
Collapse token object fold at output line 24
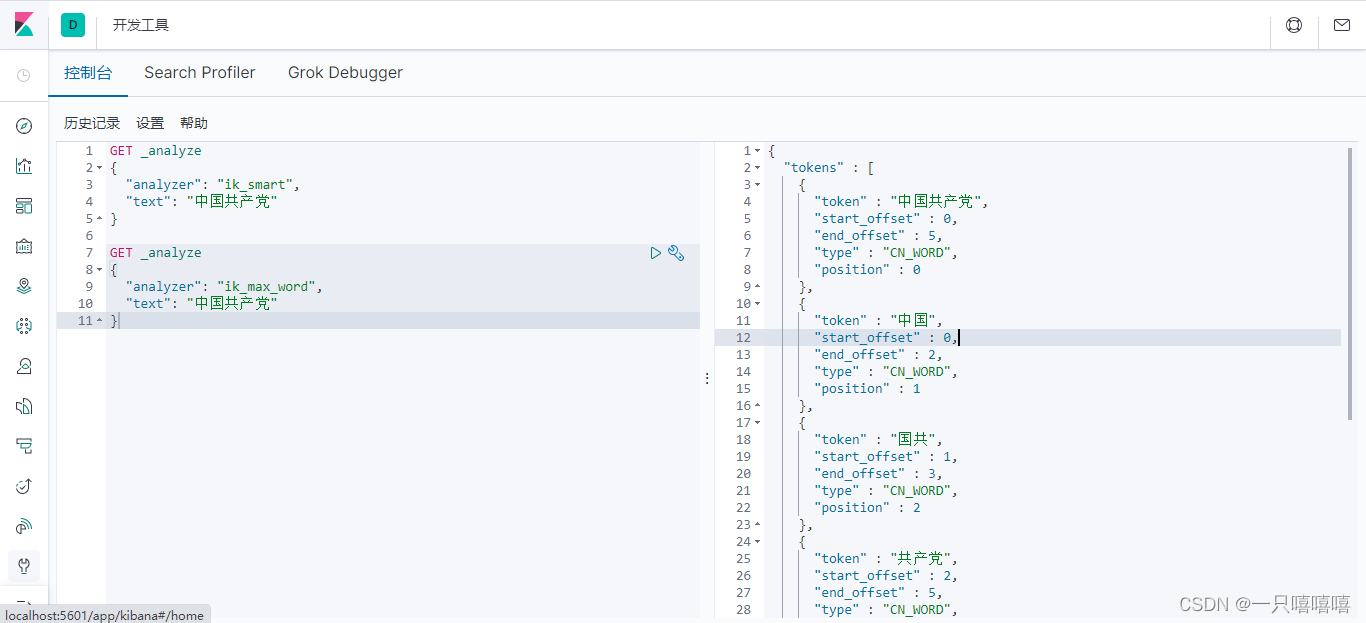pyautogui.click(x=757, y=542)
